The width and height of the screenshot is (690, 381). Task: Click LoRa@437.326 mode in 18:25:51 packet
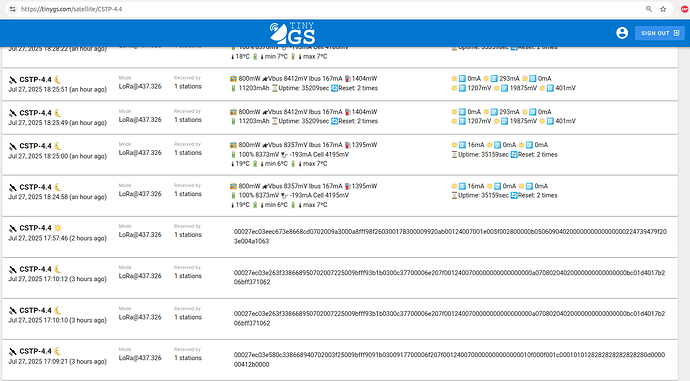click(140, 86)
